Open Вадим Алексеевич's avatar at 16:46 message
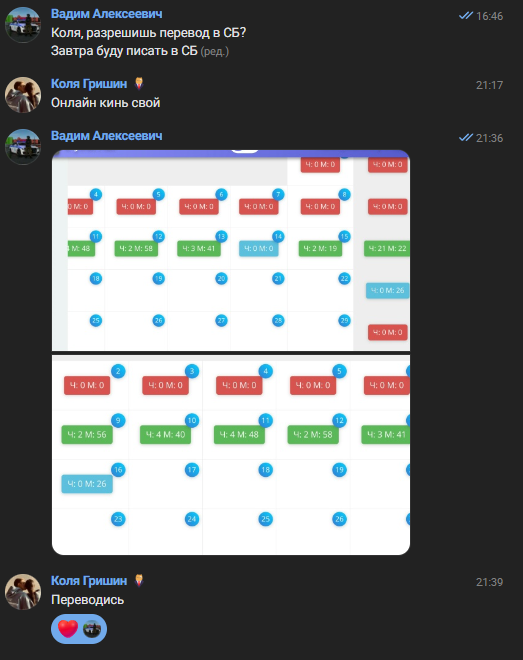Screen dimensions: 523x660 pyautogui.click(x=23, y=24)
